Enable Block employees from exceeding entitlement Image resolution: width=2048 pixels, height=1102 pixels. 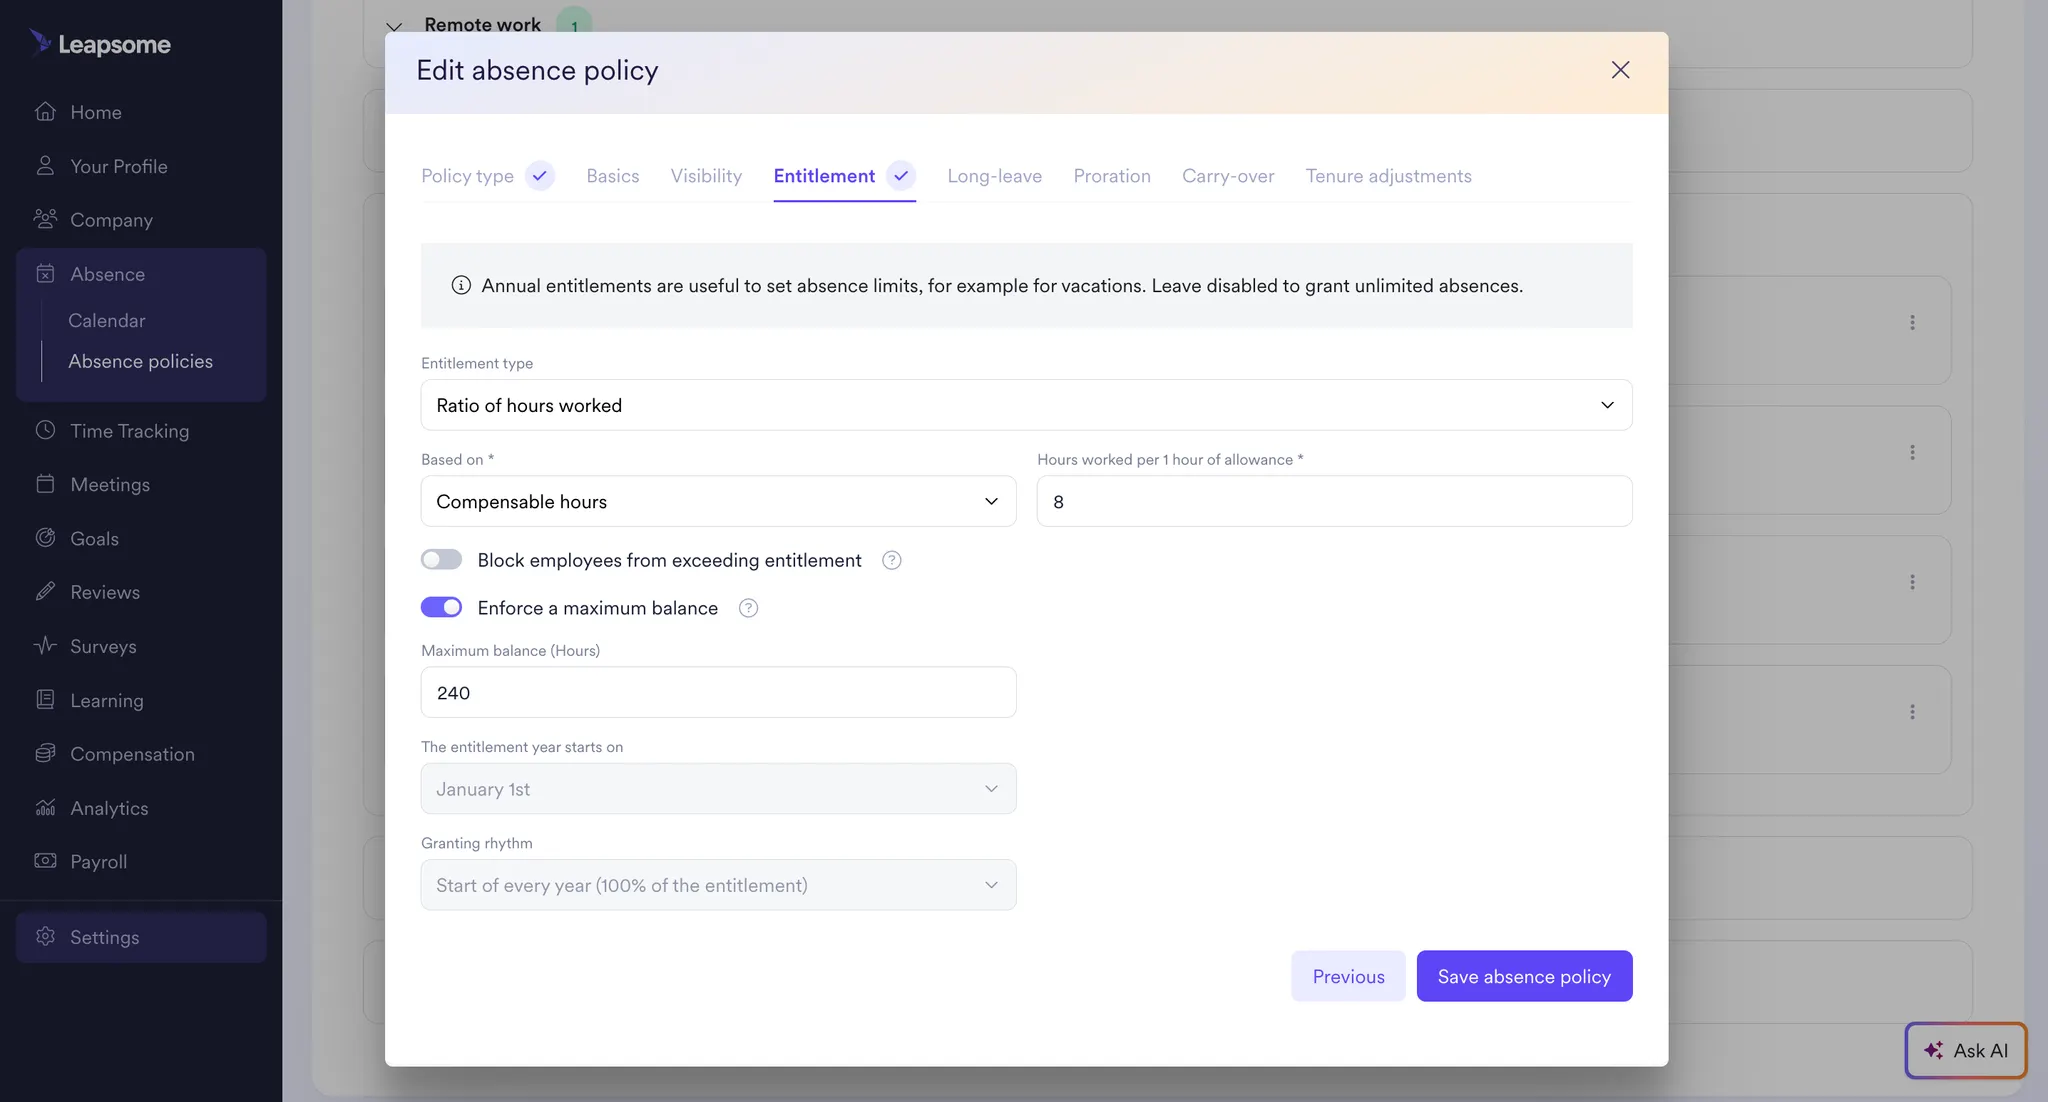pos(441,559)
